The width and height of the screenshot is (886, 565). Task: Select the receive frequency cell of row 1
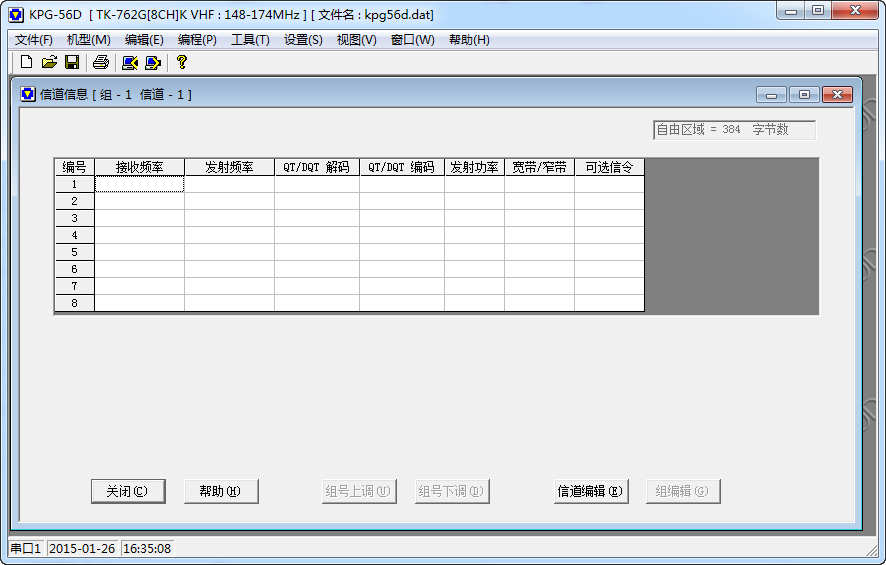tap(139, 184)
